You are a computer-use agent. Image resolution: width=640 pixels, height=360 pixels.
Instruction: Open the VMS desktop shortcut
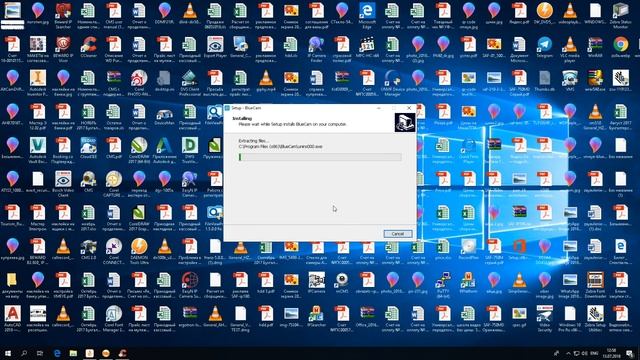tap(569, 82)
